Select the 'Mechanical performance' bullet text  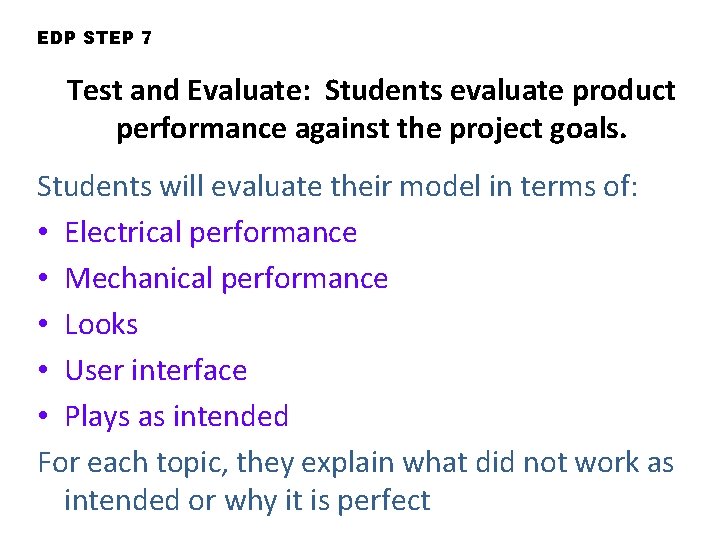tap(226, 278)
